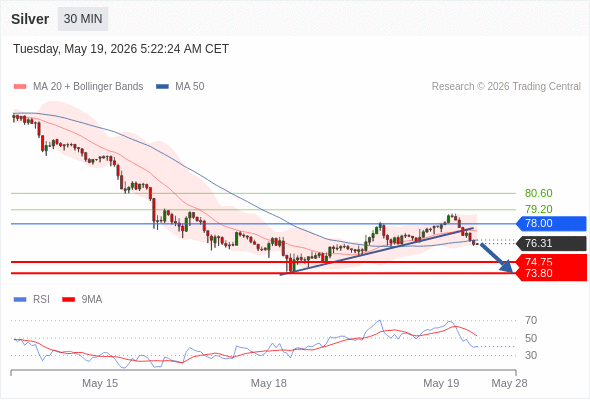Screen dimensions: 590x400
Task: Click the blue MA 50 legend swatch
Action: coord(162,87)
